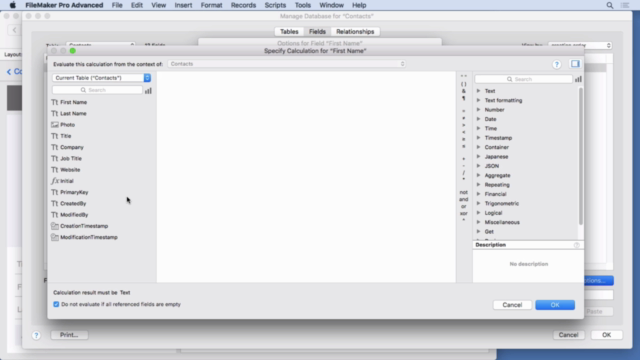Click container icon beside Photo field

(x=55, y=124)
